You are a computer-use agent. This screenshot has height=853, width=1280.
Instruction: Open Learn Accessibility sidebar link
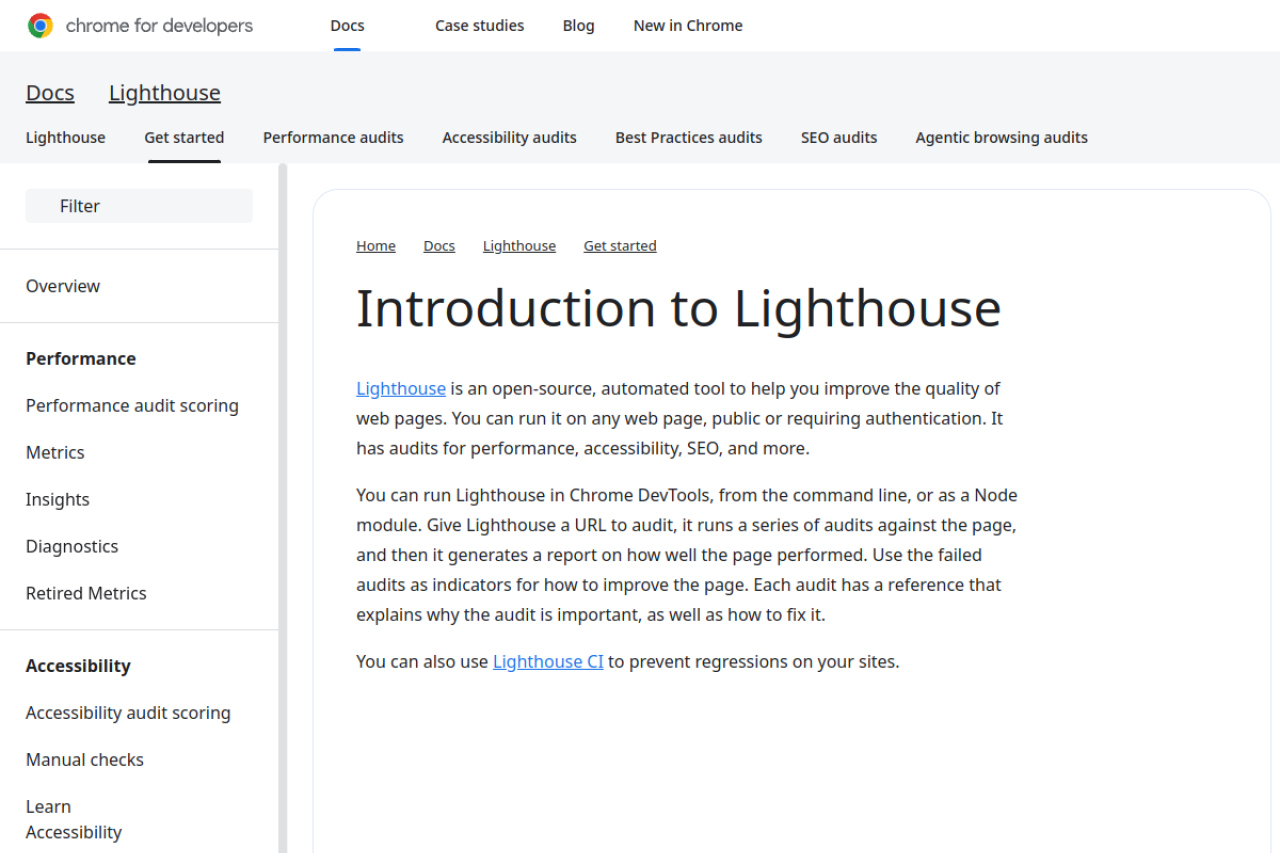pos(74,820)
